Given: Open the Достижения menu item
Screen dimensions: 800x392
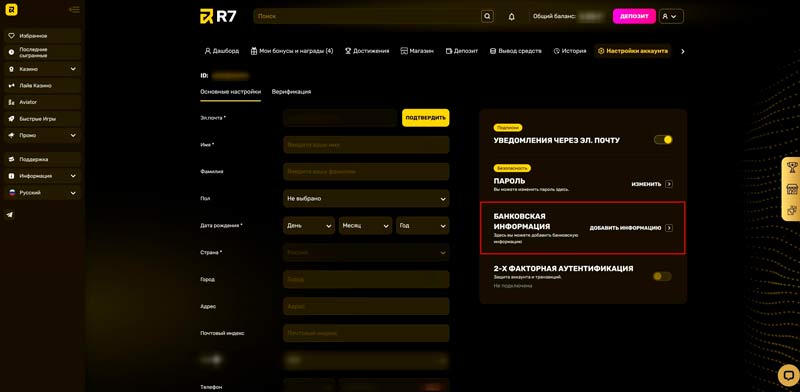Looking at the screenshot, I should click(367, 51).
